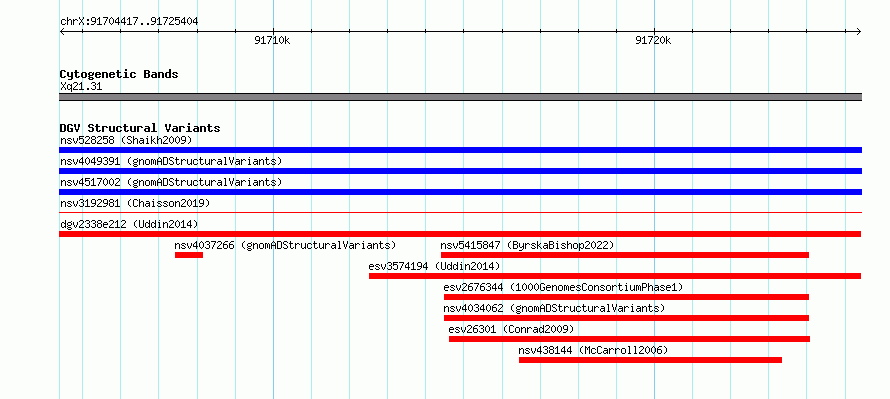890x399 pixels.
Task: Click the 91710k ruler tick label
Action: point(273,40)
